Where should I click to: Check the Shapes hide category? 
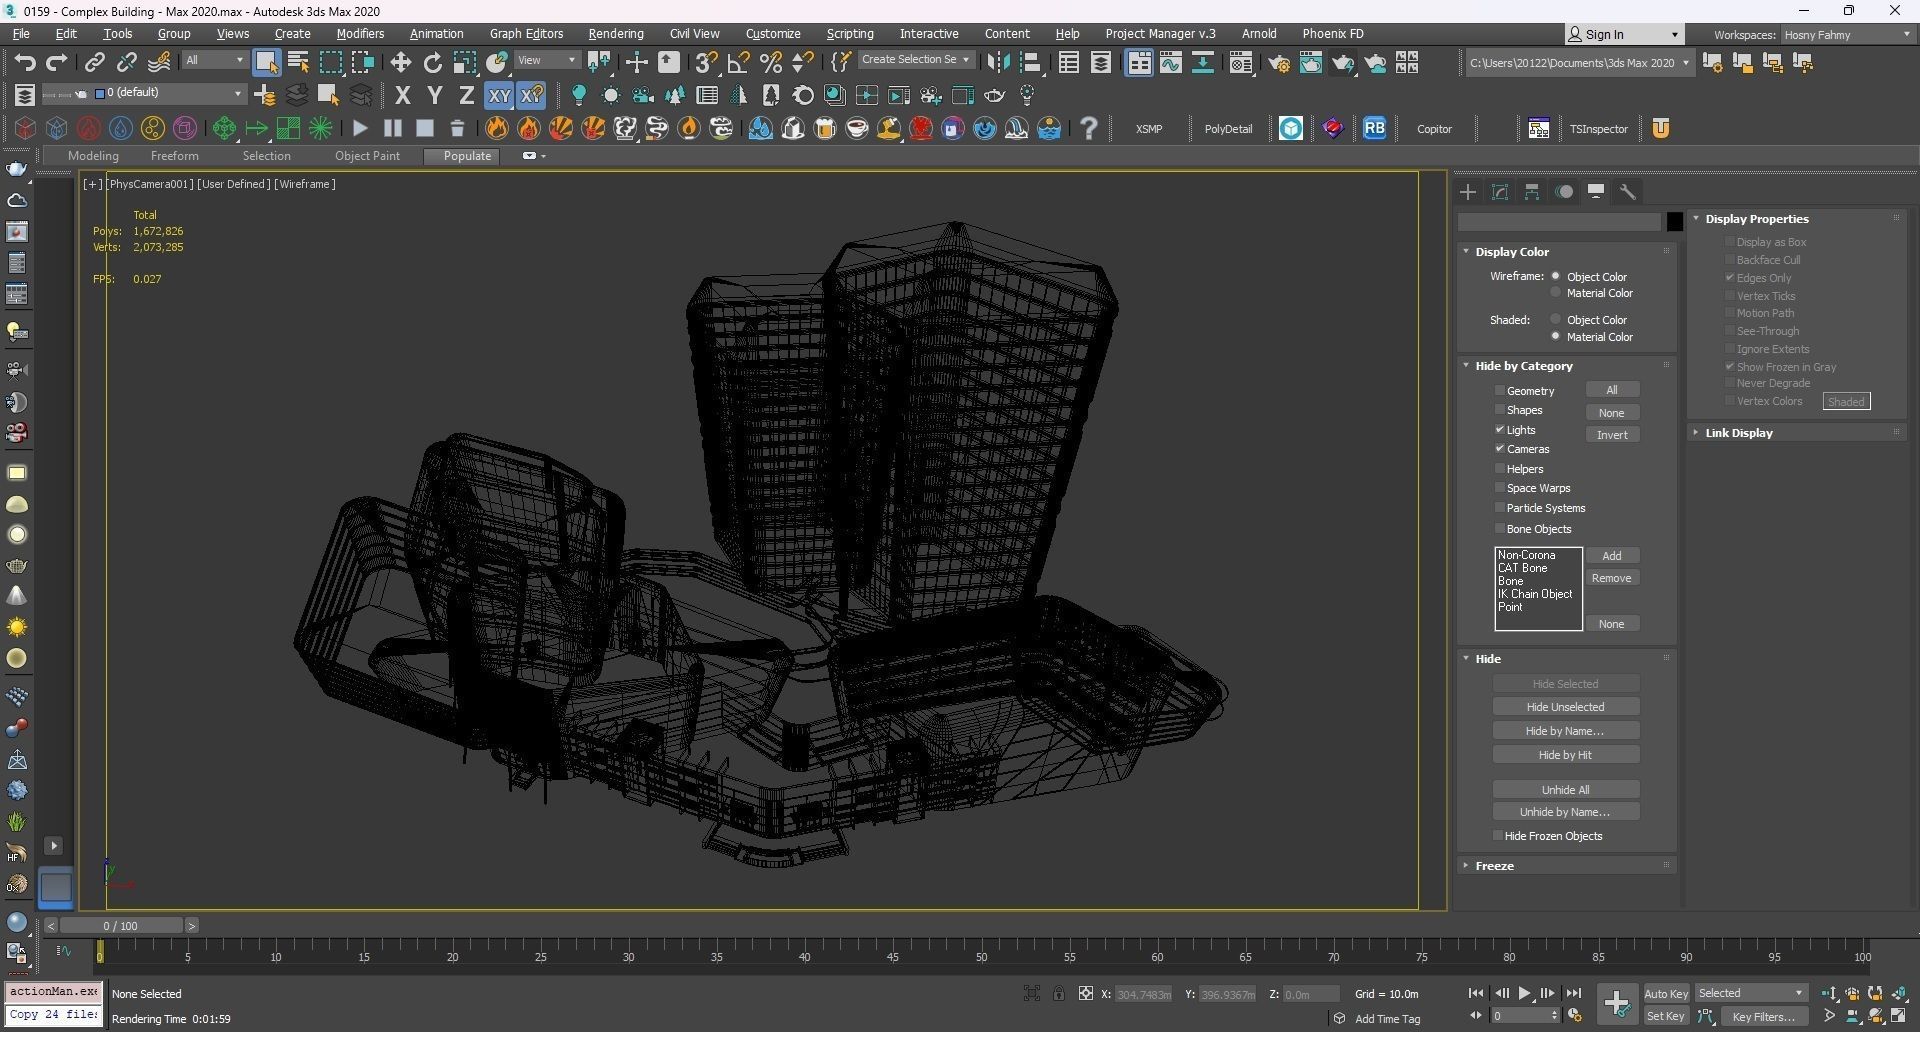pos(1500,410)
